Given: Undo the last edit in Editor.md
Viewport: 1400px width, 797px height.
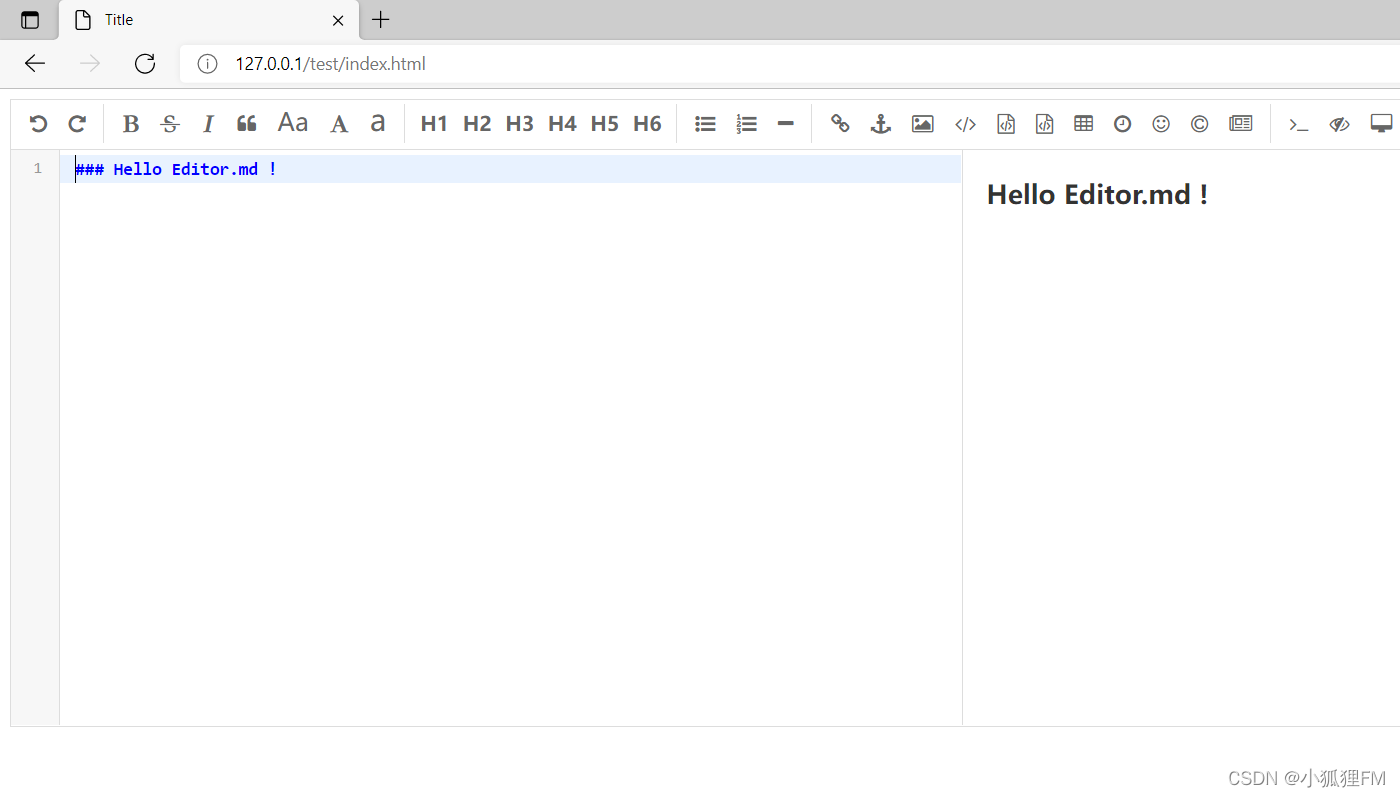Looking at the screenshot, I should [38, 124].
